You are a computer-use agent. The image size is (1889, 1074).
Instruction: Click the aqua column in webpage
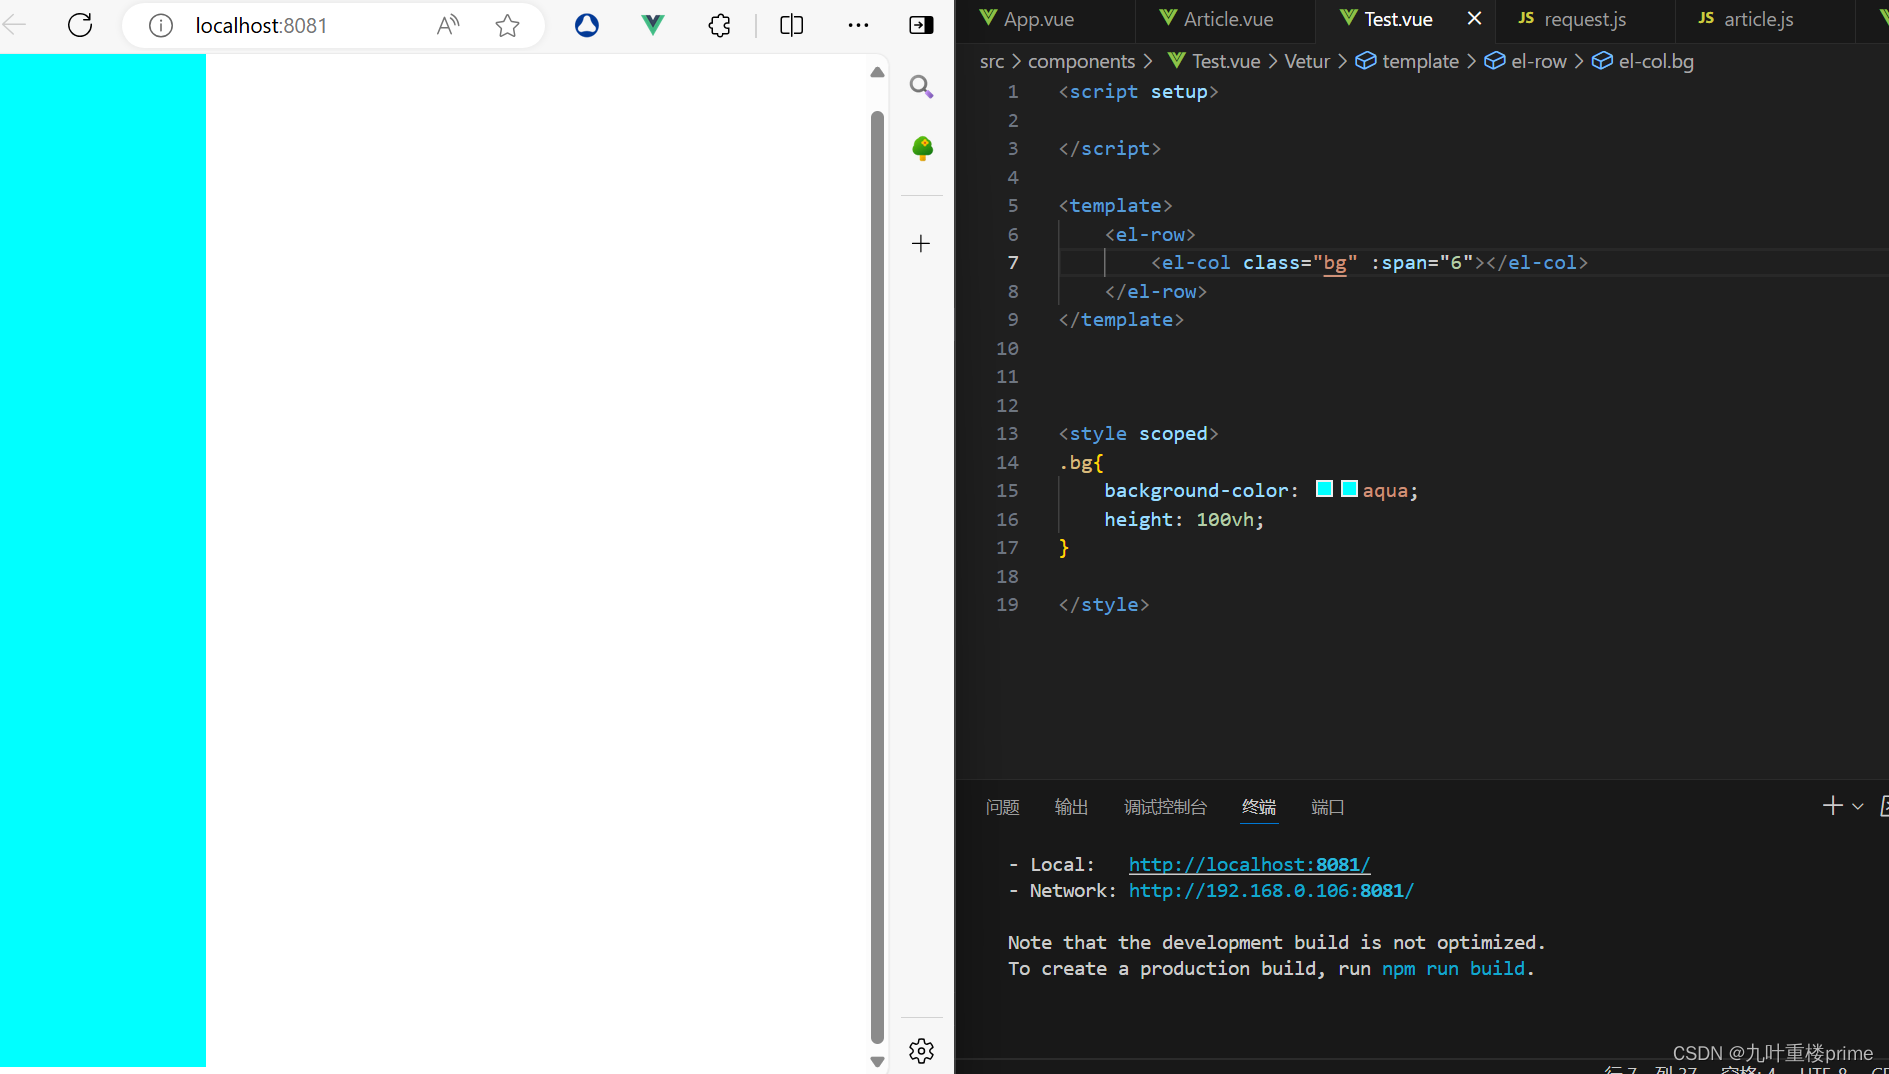click(x=103, y=560)
